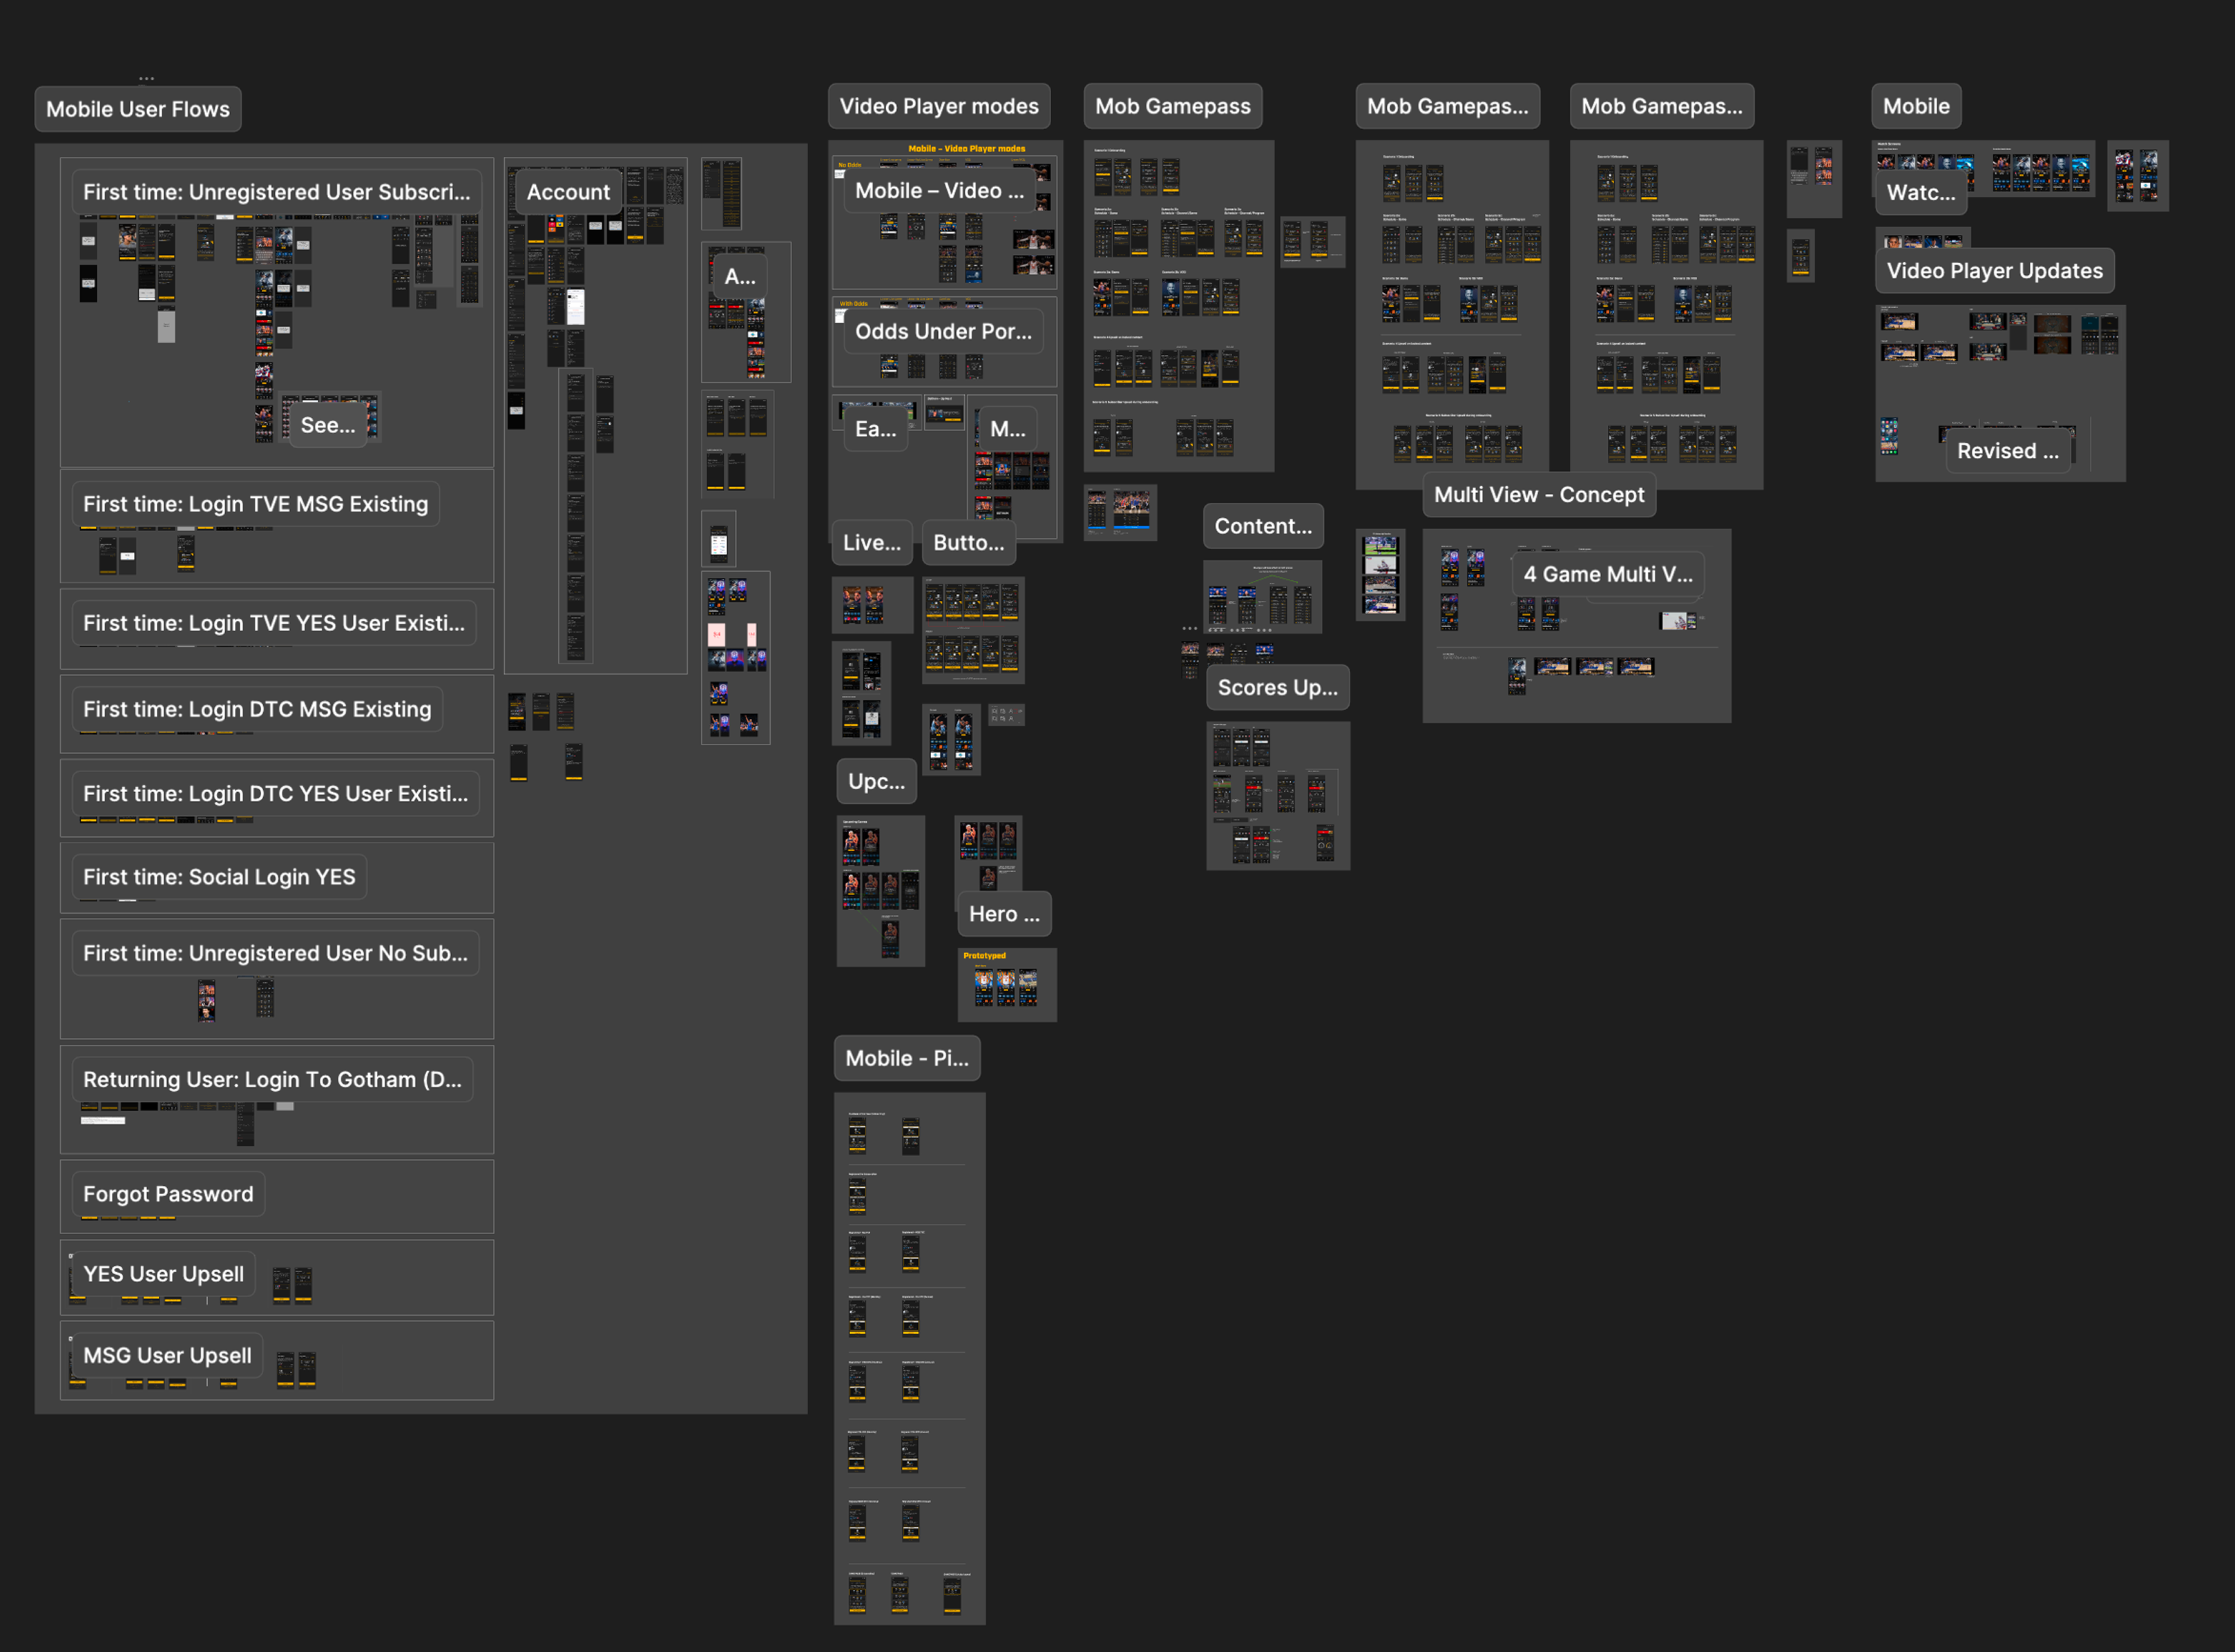
Task: Select 'First time: Login DTC YES User Existi...' label
Action: [276, 794]
